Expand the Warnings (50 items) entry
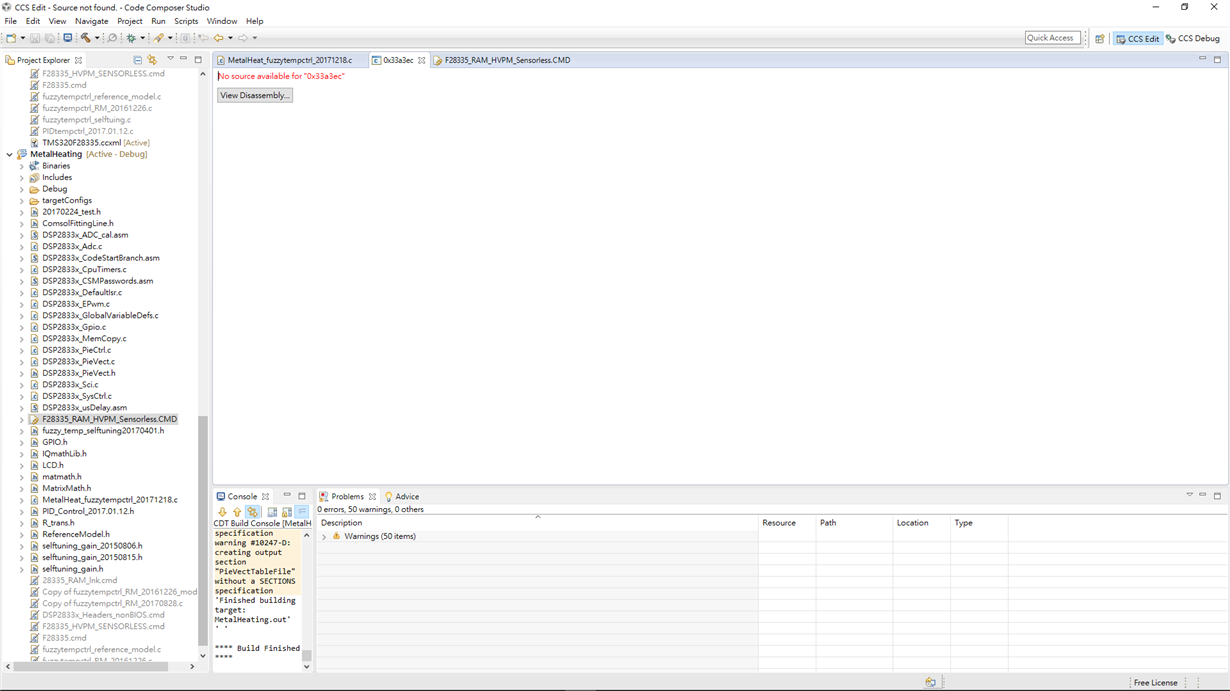 click(x=323, y=535)
